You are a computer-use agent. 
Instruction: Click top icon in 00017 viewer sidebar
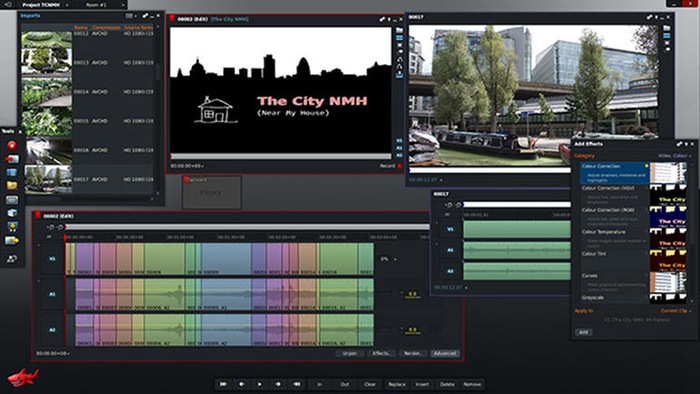tap(667, 28)
